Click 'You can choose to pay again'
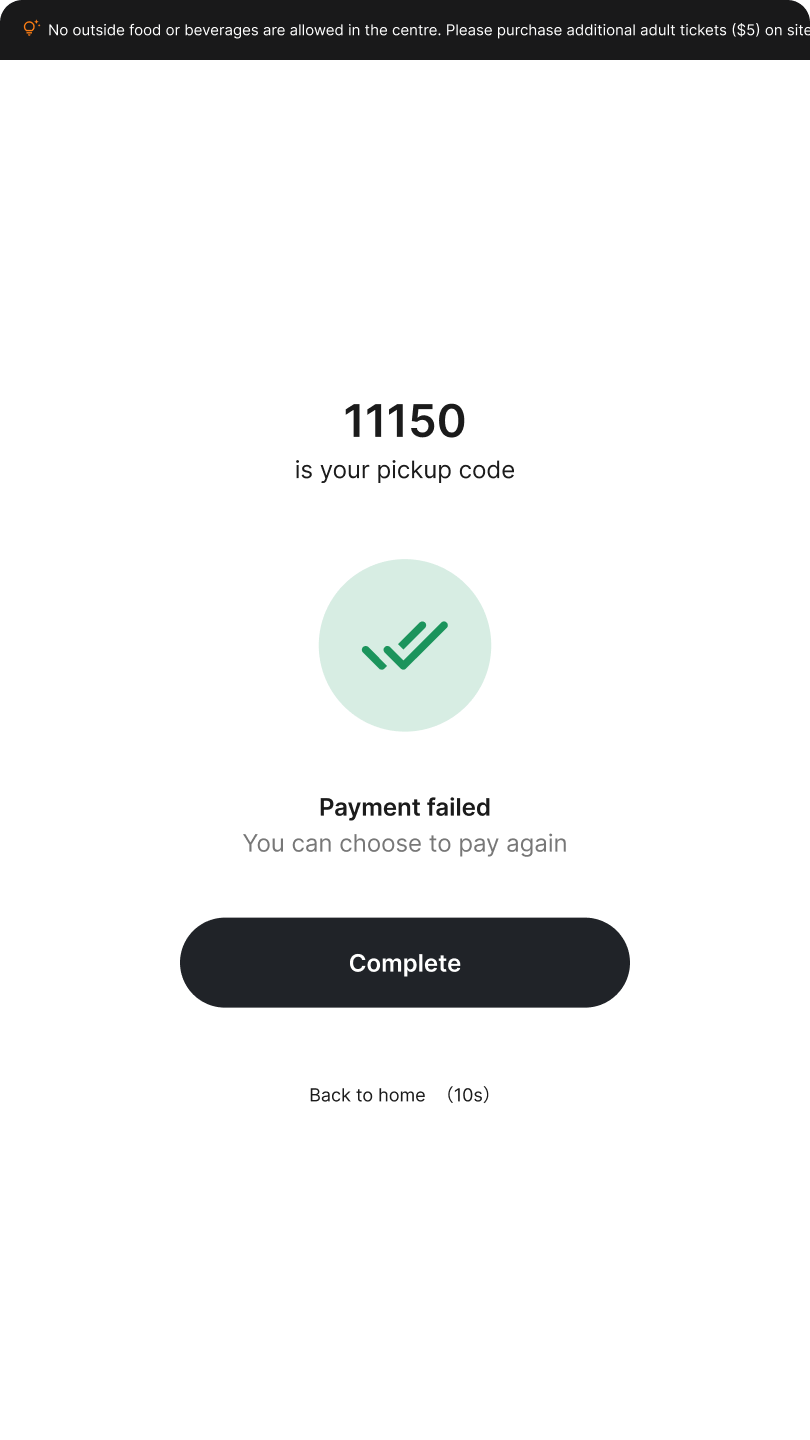This screenshot has height=1440, width=810. [x=405, y=843]
